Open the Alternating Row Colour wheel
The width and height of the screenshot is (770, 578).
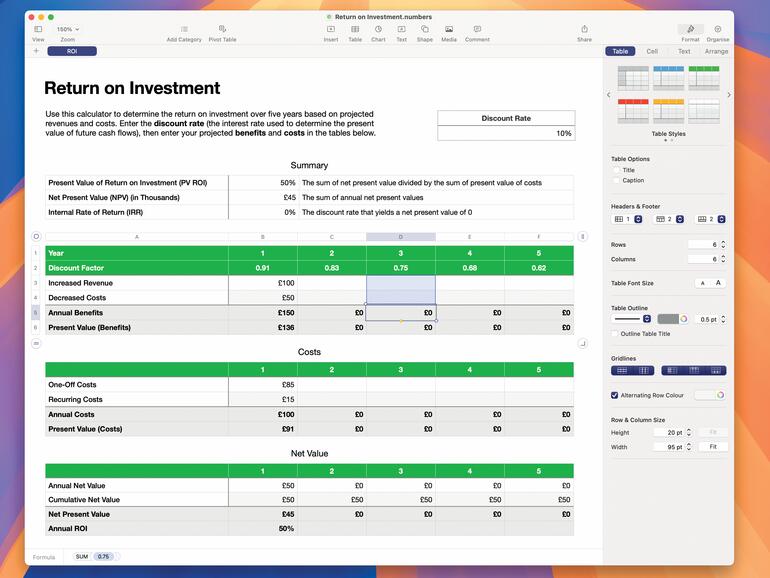pos(720,395)
